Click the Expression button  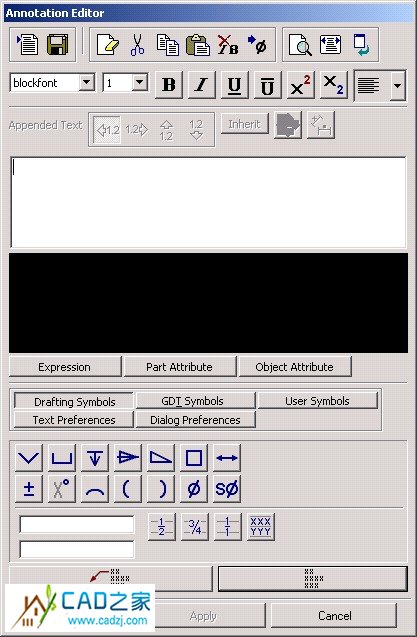point(65,367)
